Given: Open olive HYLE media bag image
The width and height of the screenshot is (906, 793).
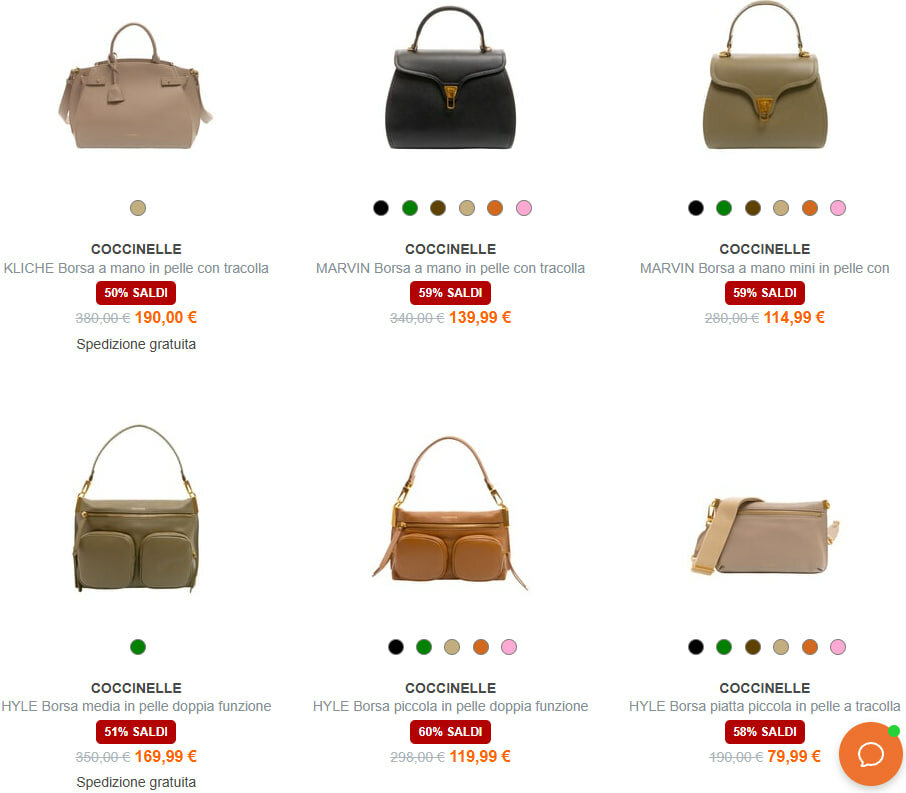Looking at the screenshot, I should point(136,509).
